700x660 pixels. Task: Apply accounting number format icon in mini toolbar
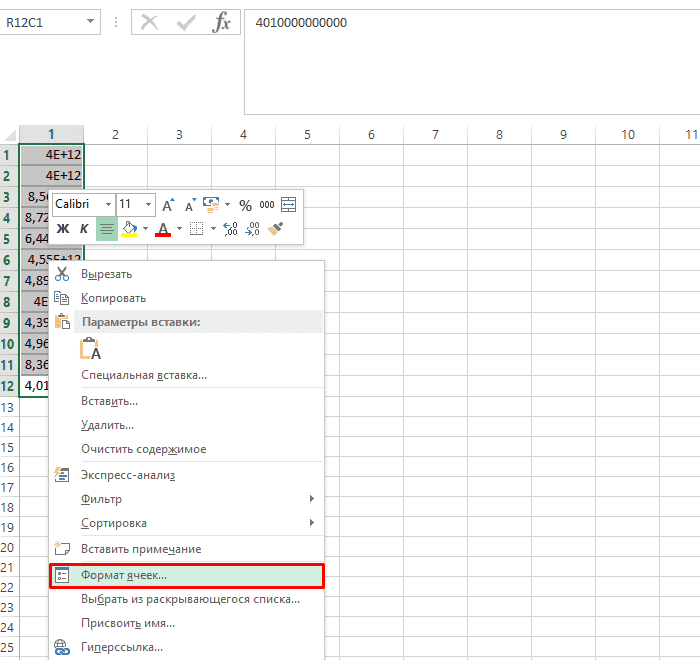coord(211,205)
